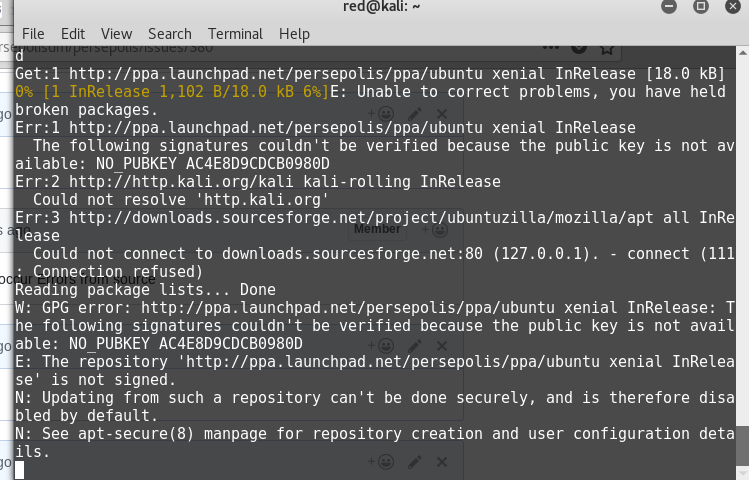Click 'broken packages.' text
This screenshot has height=480, width=749.
point(86,110)
